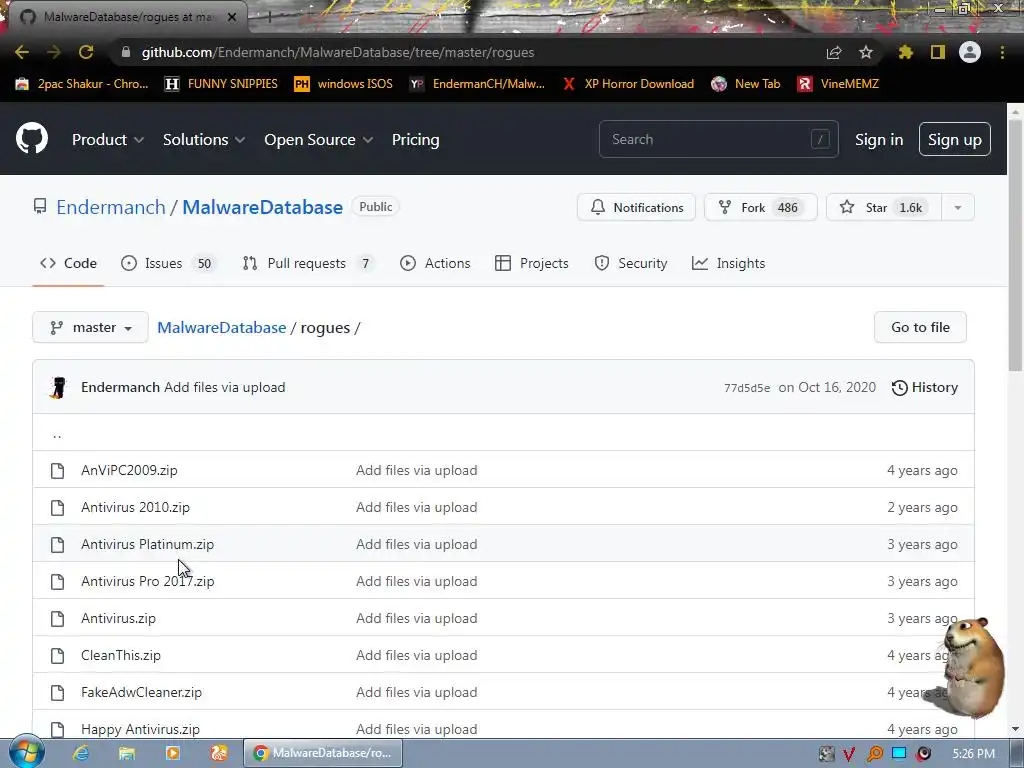Click Sign in link
Image resolution: width=1024 pixels, height=768 pixels.
tap(879, 140)
